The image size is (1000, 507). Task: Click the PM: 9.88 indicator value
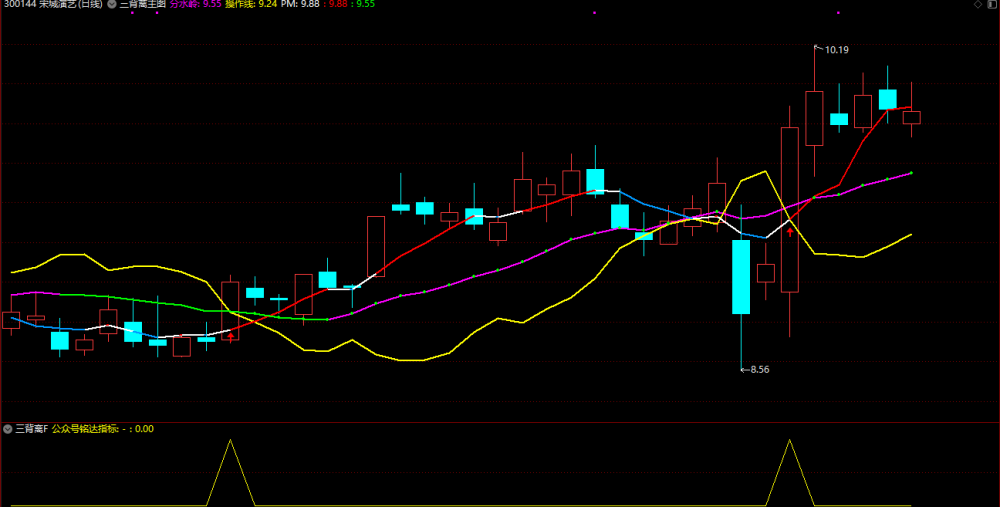pos(300,4)
